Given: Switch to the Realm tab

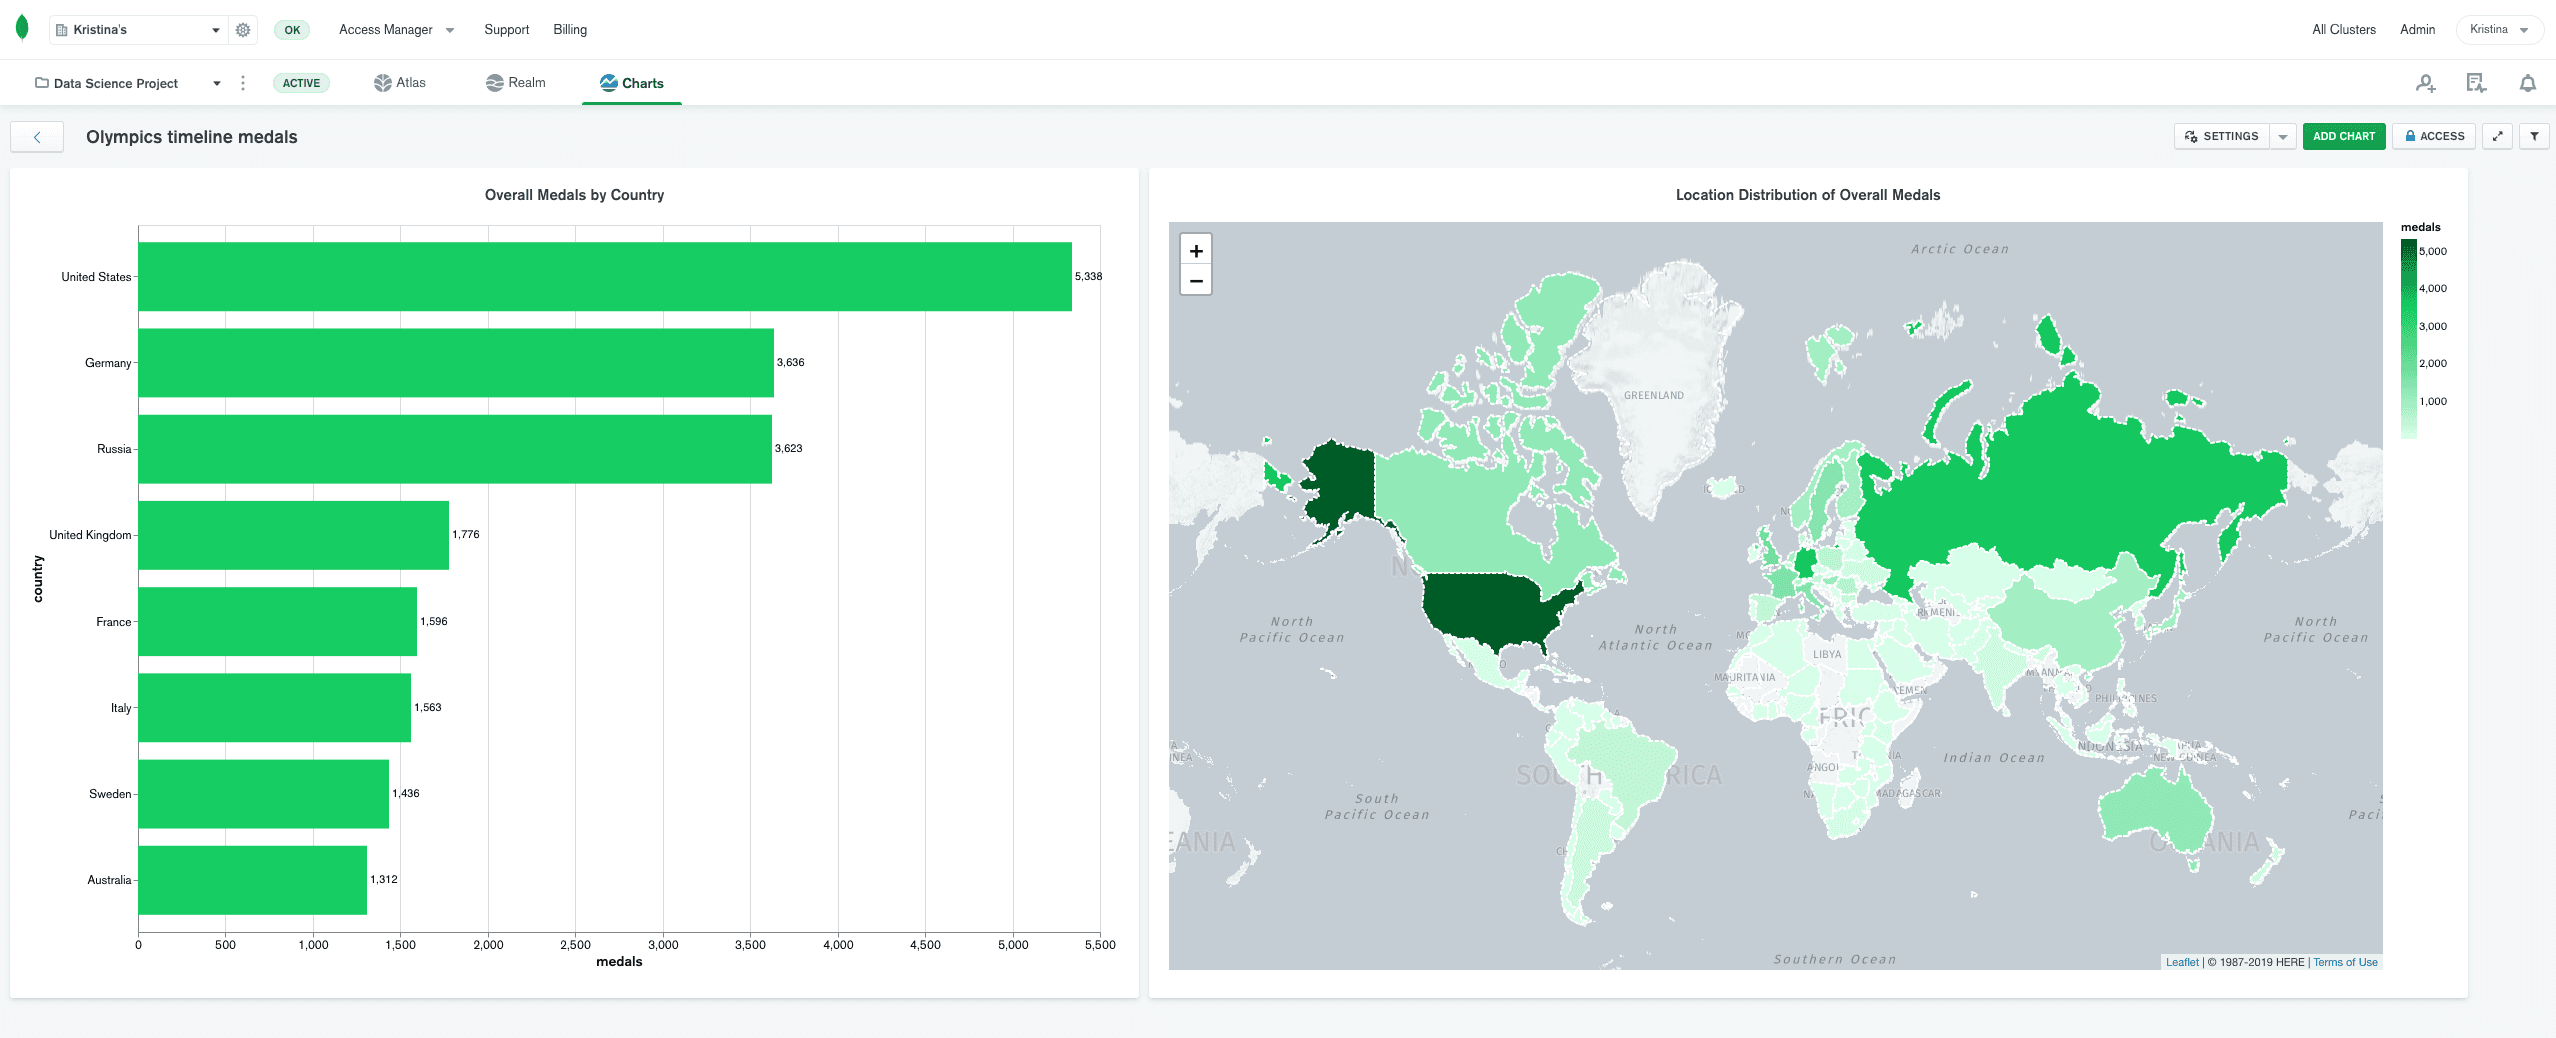Looking at the screenshot, I should pyautogui.click(x=516, y=83).
